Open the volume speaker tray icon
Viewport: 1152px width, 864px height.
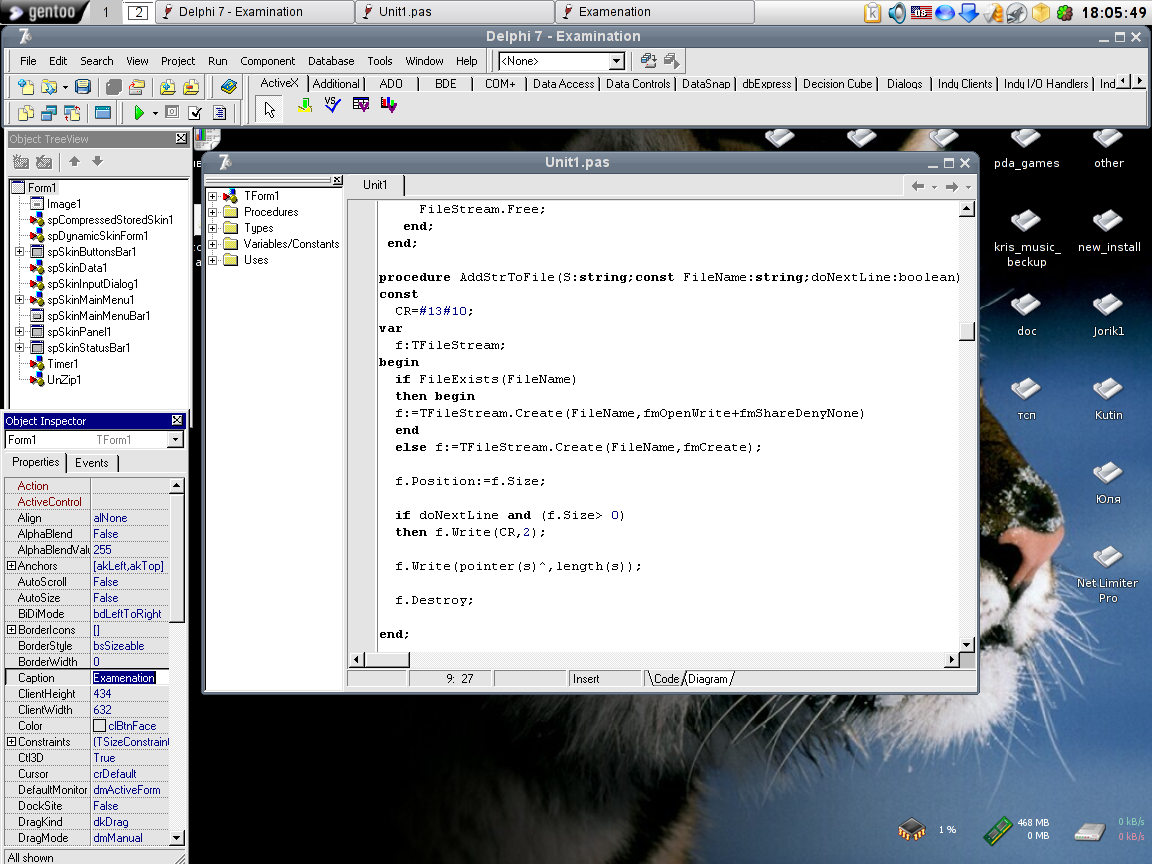pos(897,12)
